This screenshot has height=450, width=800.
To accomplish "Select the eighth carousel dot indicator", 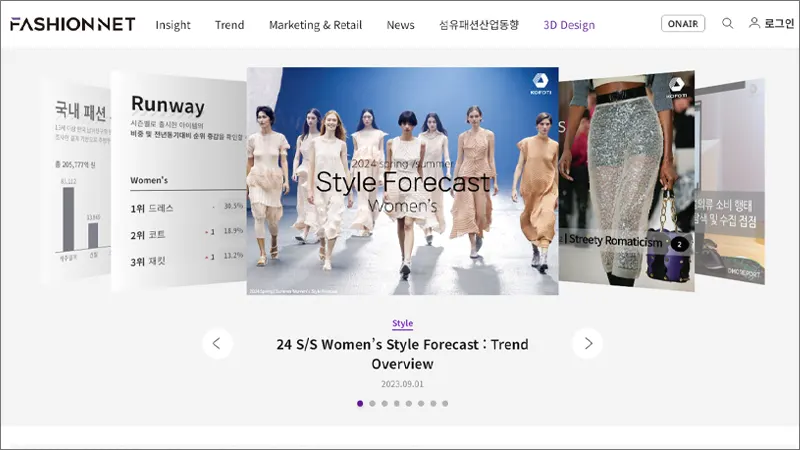I will tap(445, 404).
